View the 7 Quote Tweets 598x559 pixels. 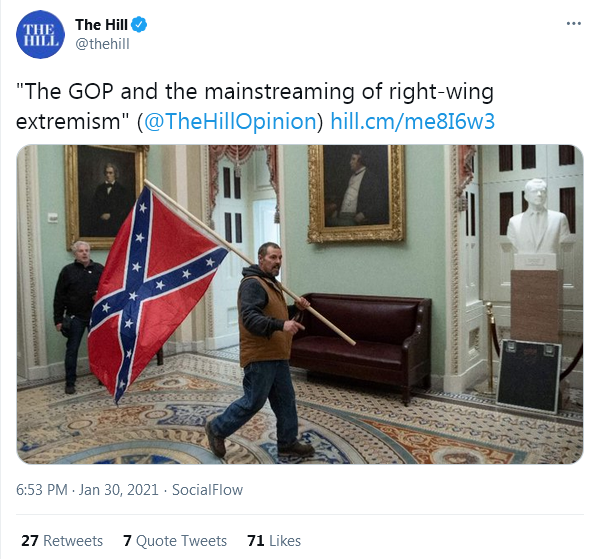tap(175, 541)
